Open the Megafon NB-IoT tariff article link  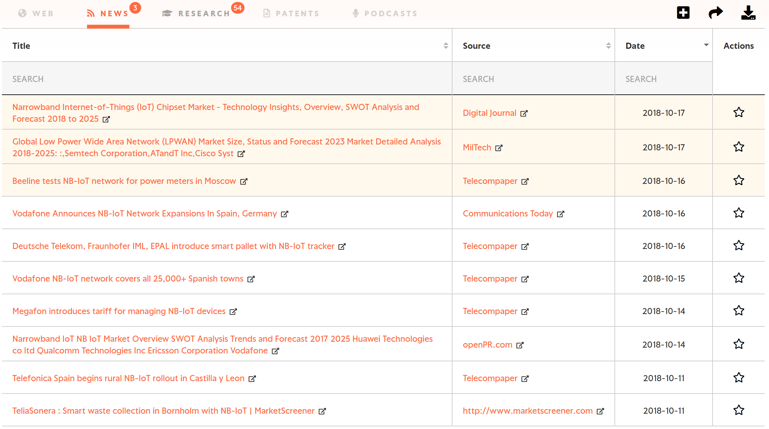[x=119, y=311]
